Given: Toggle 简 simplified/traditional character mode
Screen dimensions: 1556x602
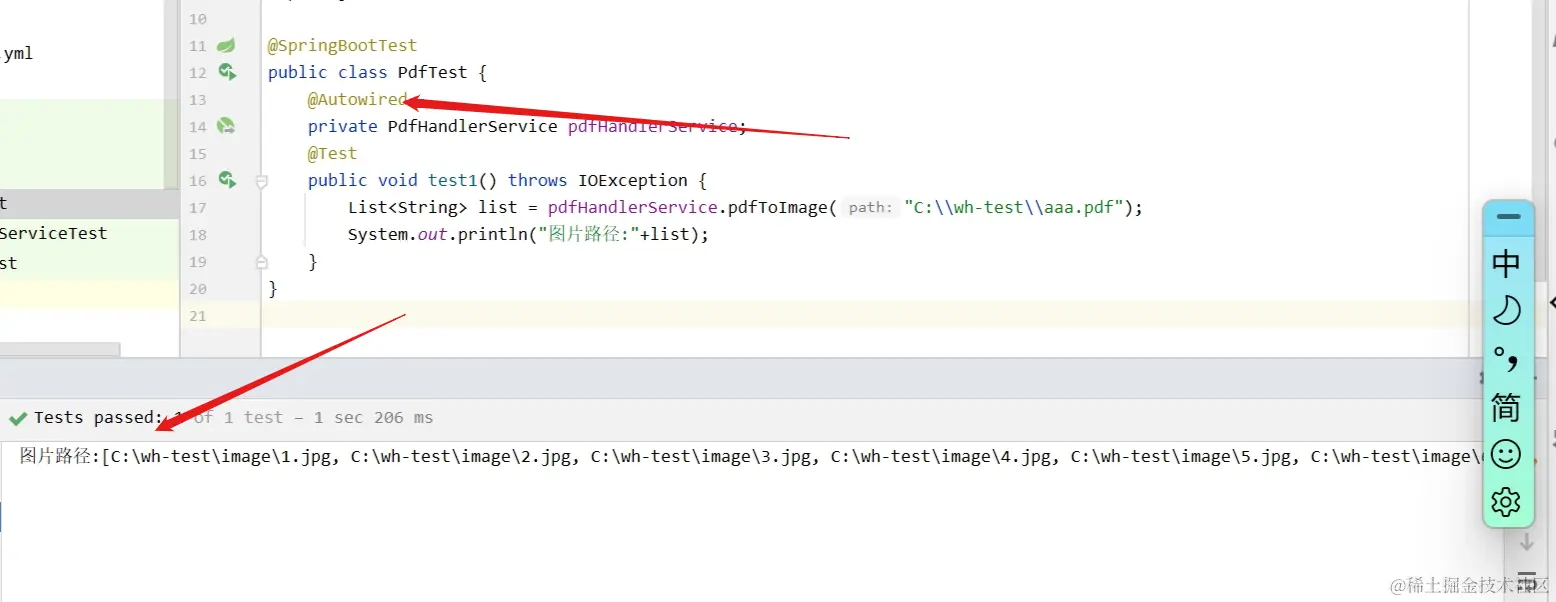Looking at the screenshot, I should point(1506,407).
